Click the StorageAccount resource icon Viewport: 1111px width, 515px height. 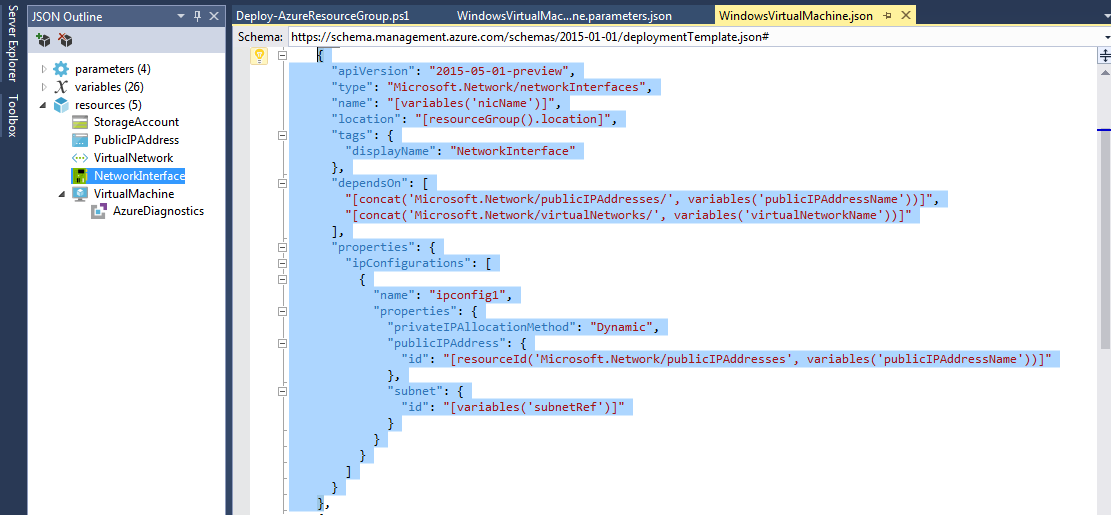click(x=80, y=123)
